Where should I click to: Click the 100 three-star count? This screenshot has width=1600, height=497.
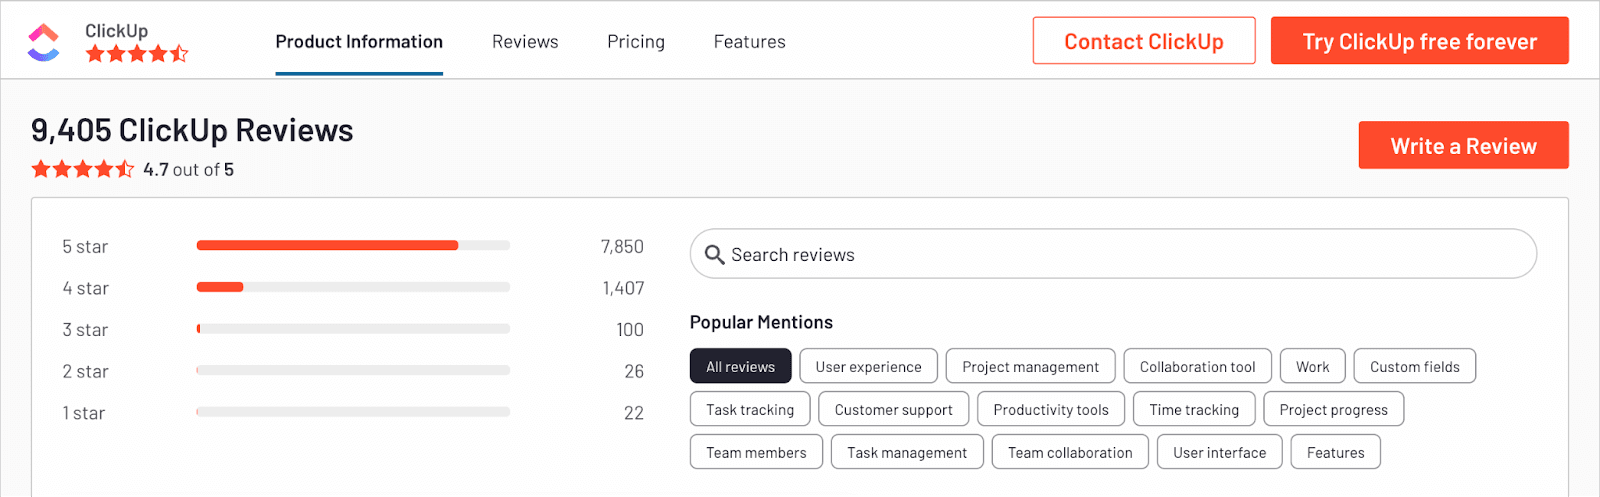(630, 329)
